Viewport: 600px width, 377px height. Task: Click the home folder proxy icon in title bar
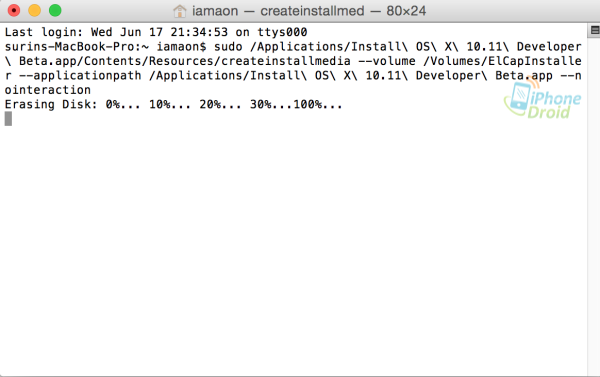coord(179,11)
